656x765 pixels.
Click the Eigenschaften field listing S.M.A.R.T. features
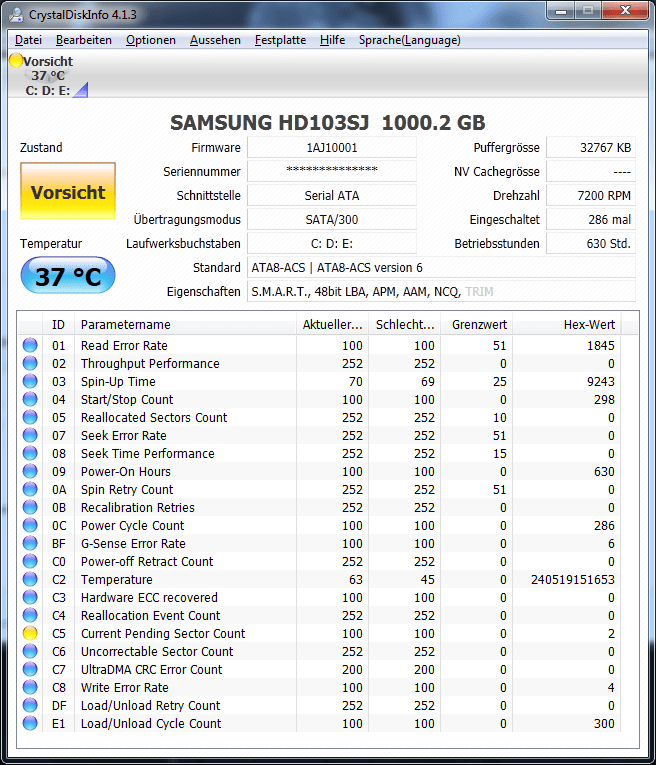[x=441, y=291]
